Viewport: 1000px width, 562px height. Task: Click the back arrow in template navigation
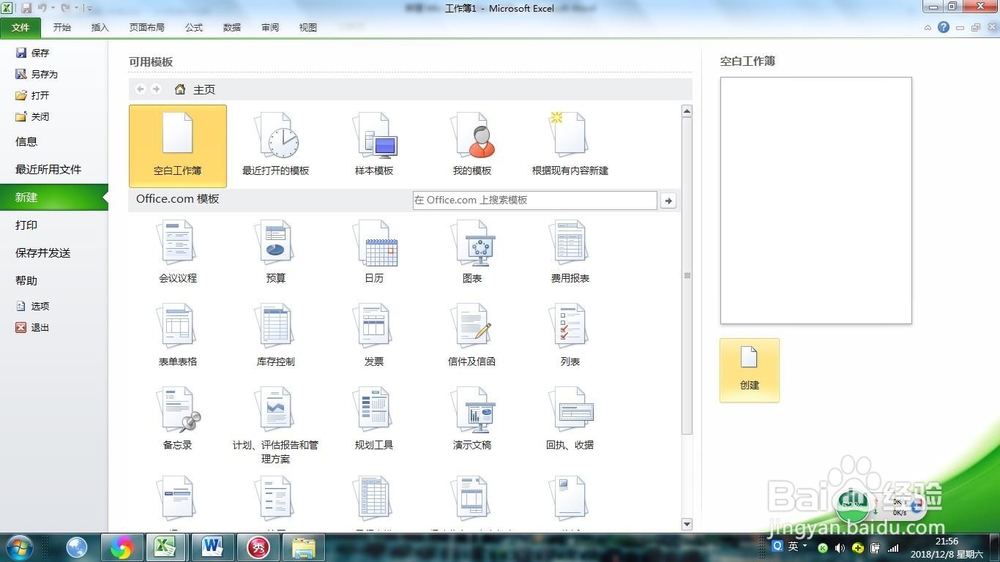coord(140,89)
